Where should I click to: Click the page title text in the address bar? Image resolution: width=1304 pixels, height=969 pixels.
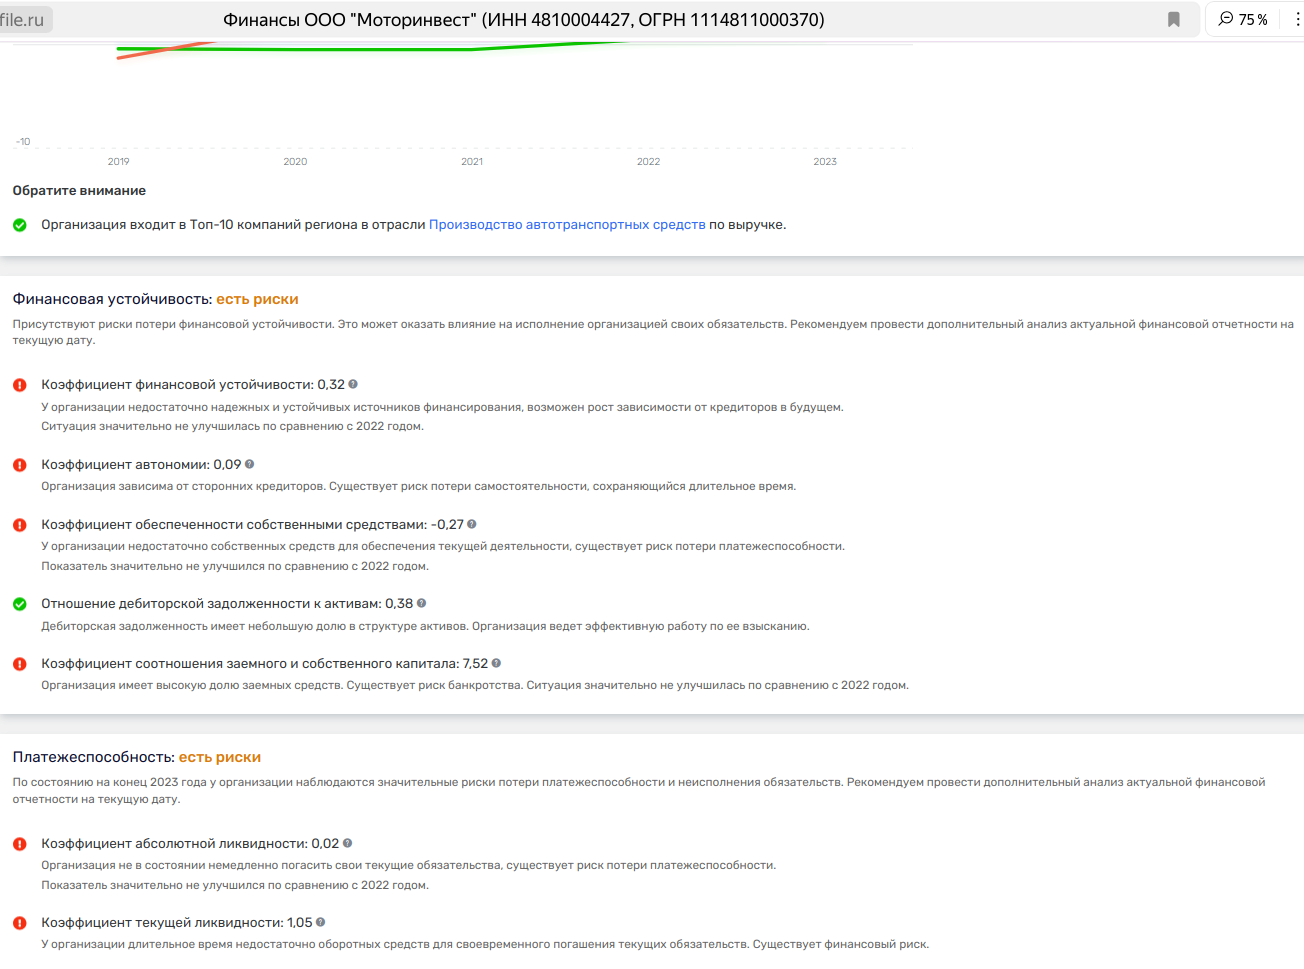tap(523, 20)
